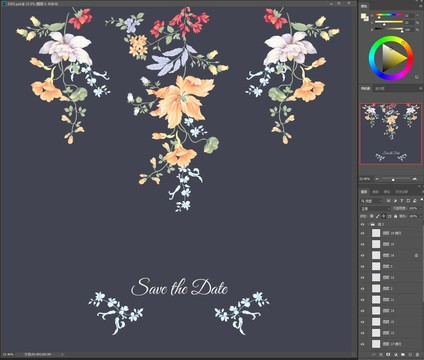This screenshot has height=360, width=424.
Task: Click the foreground color swatch
Action: (363, 16)
